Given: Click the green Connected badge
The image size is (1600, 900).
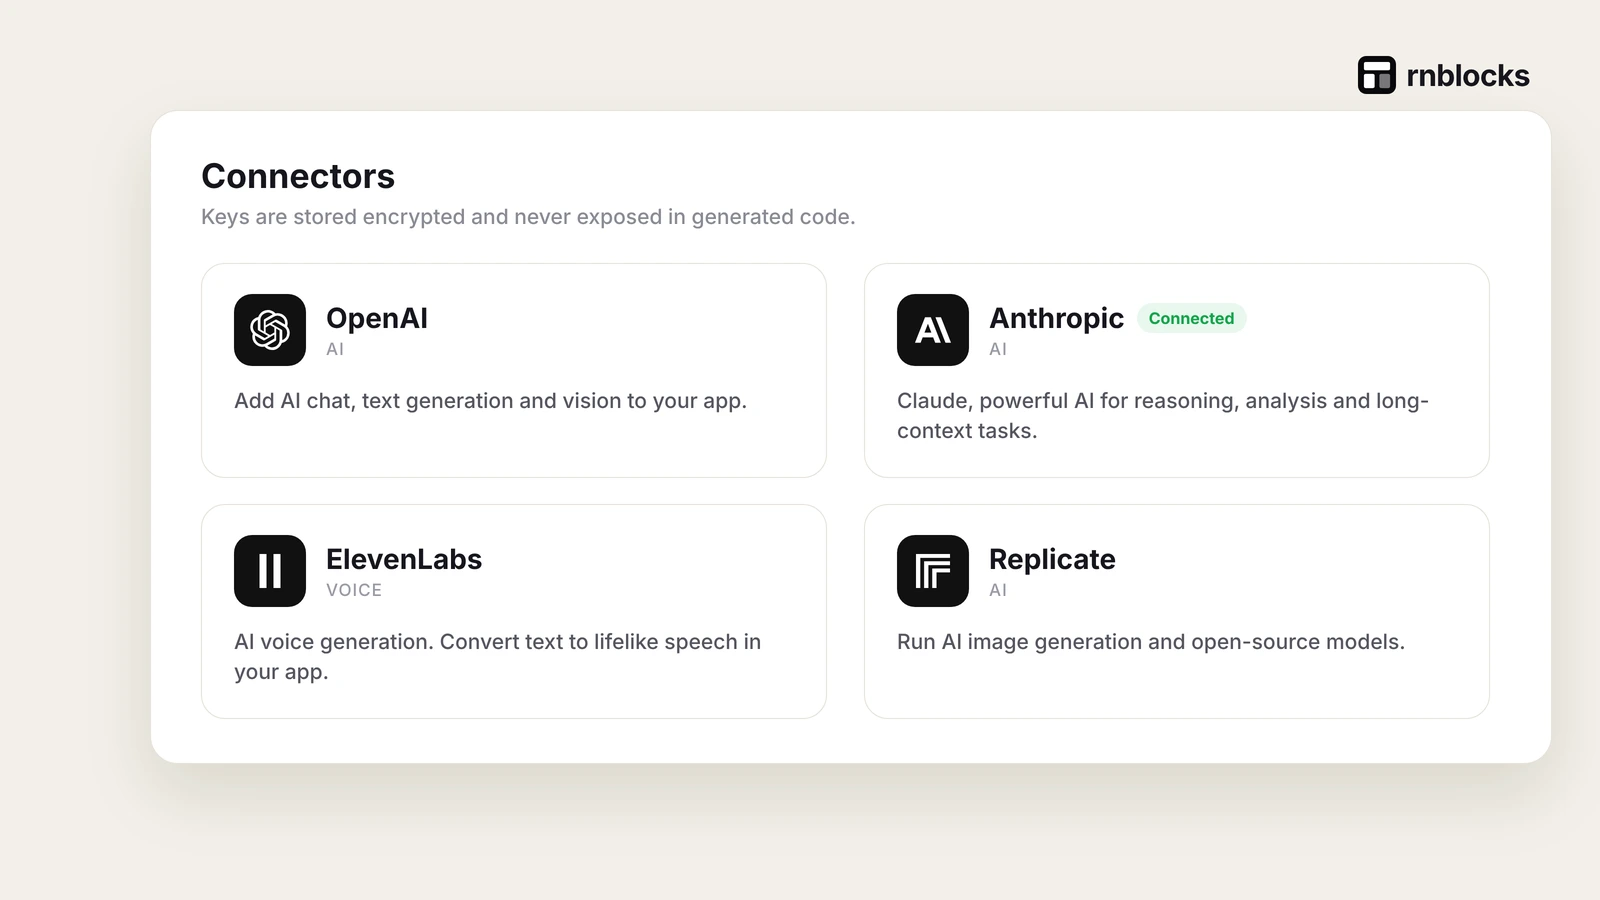Looking at the screenshot, I should 1191,318.
